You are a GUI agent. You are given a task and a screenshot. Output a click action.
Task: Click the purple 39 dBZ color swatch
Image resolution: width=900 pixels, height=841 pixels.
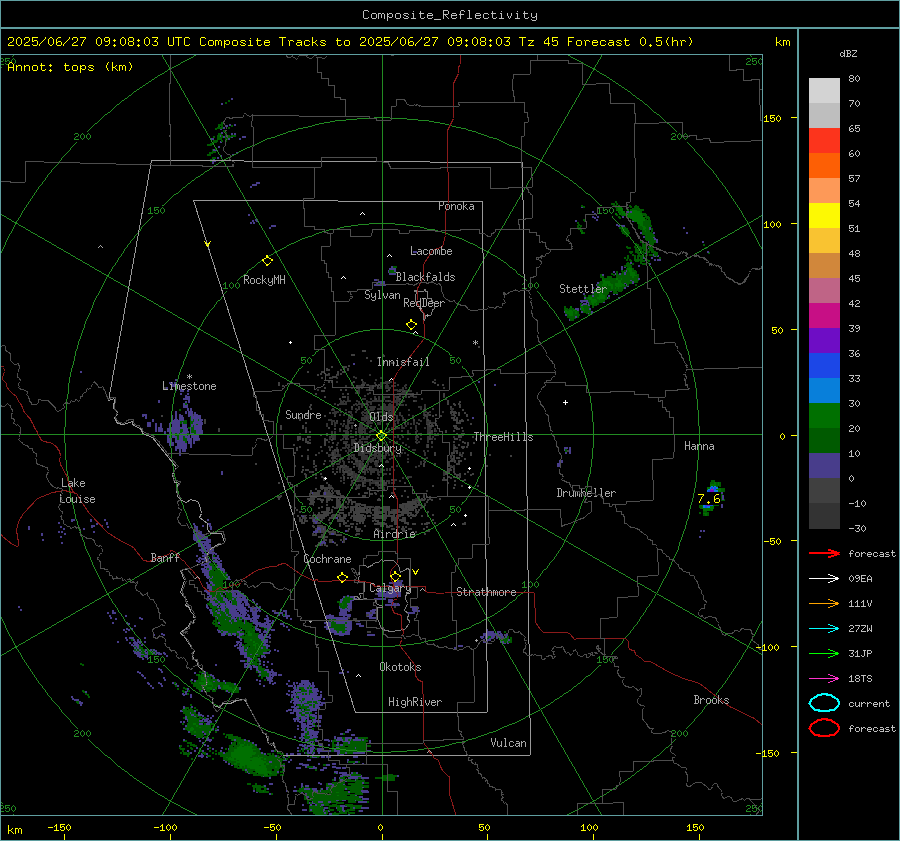tap(824, 340)
